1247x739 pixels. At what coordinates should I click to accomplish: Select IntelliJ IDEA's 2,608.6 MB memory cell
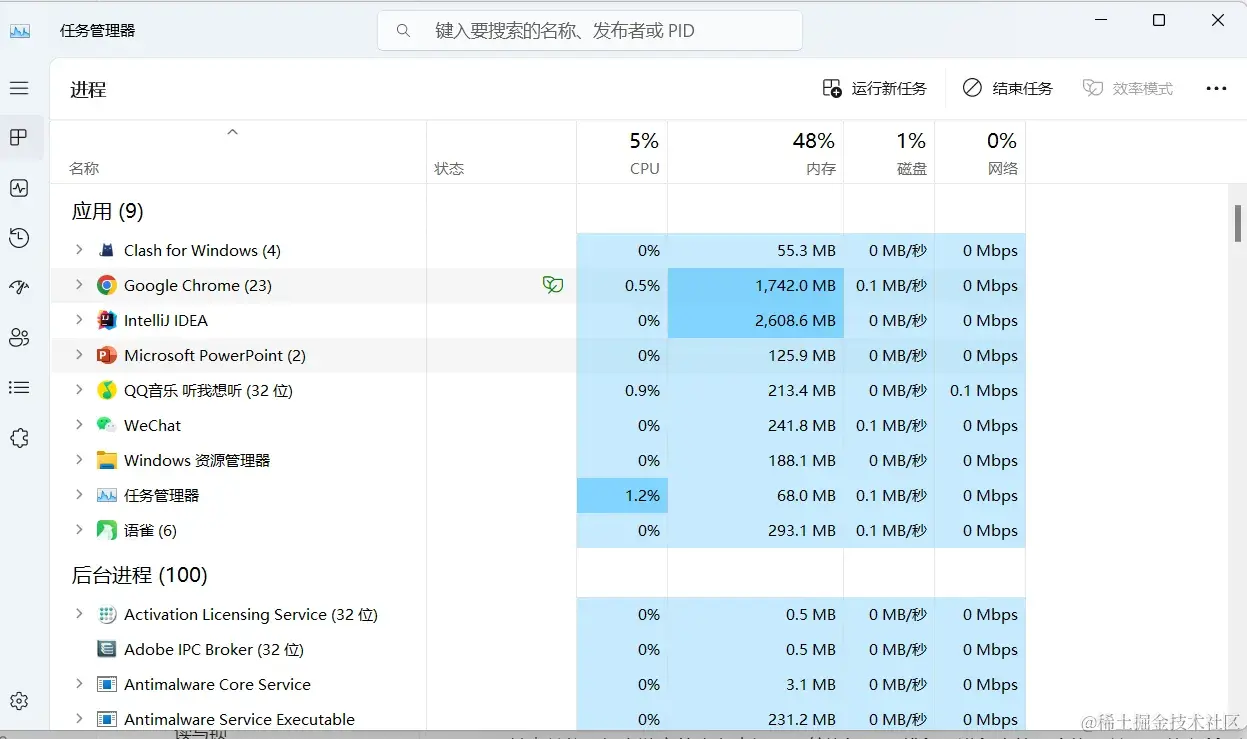756,320
